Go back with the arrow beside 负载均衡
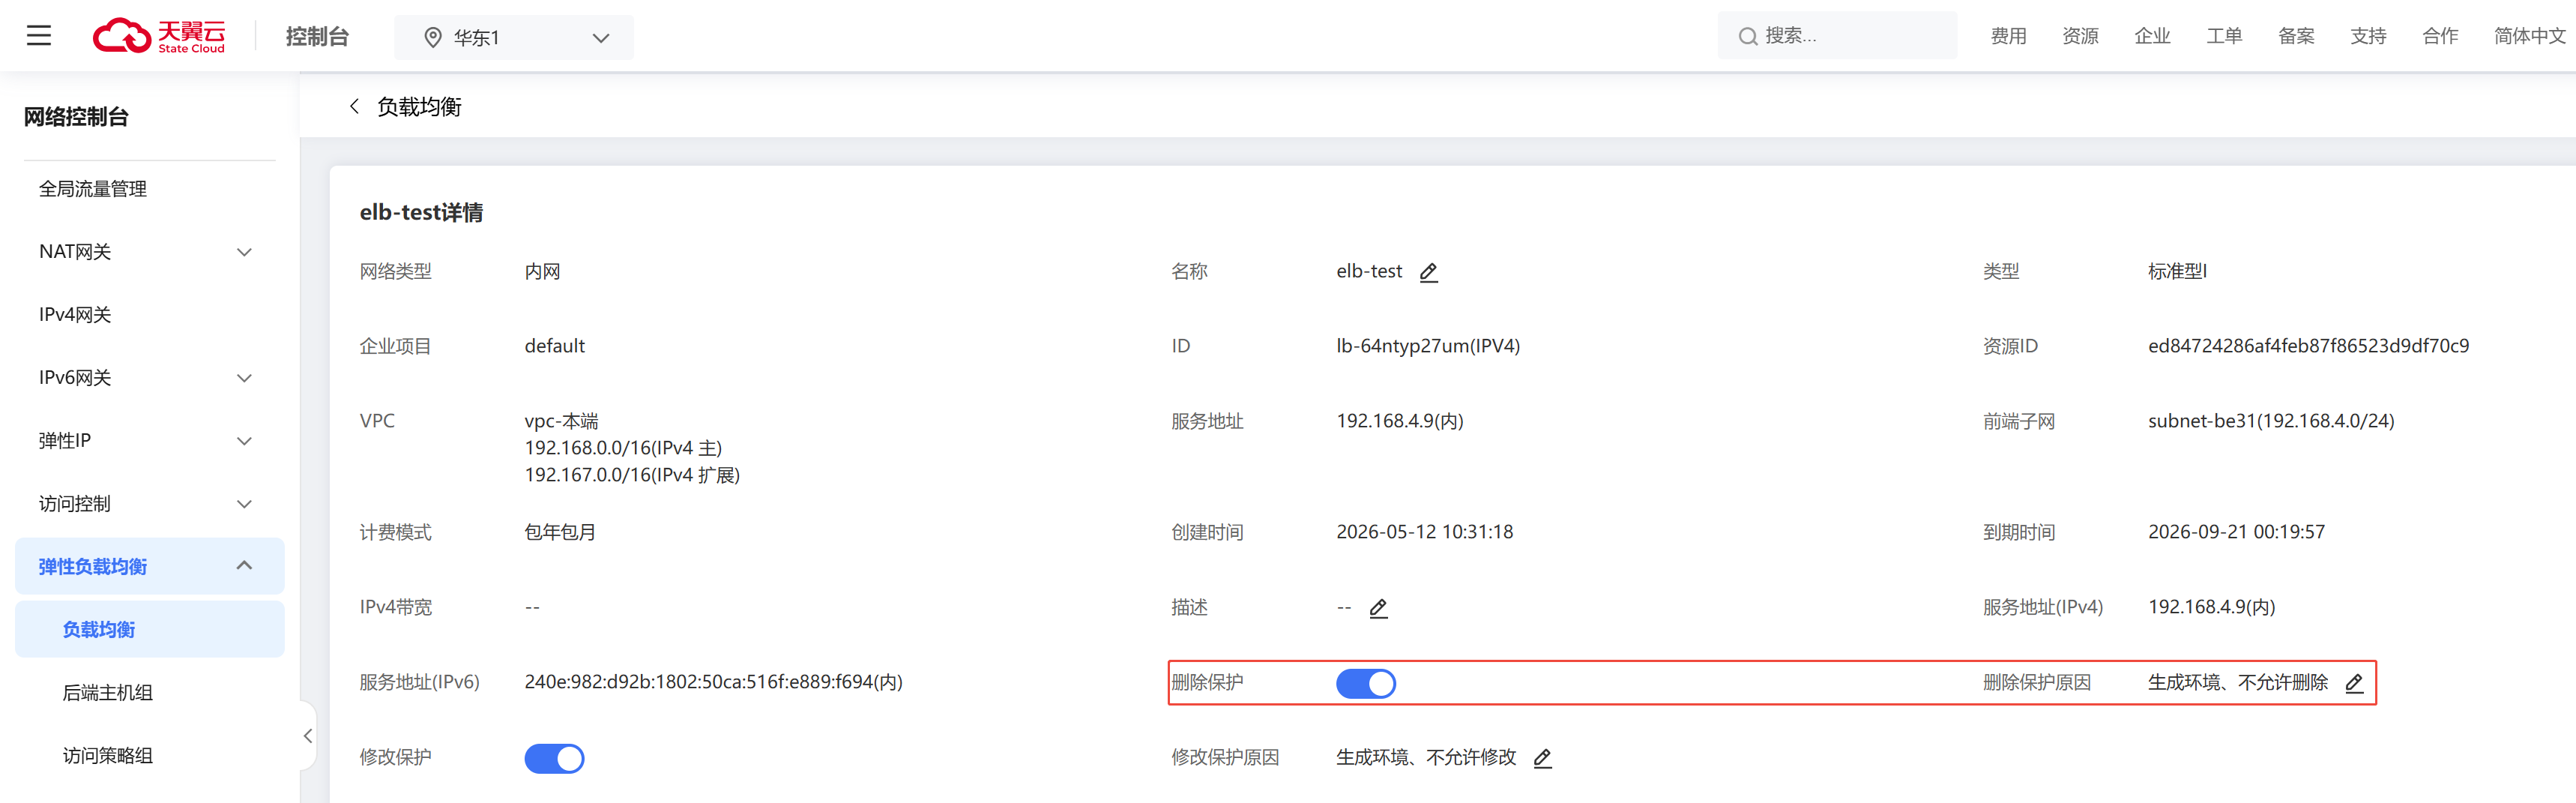This screenshot has width=2576, height=803. pyautogui.click(x=354, y=106)
